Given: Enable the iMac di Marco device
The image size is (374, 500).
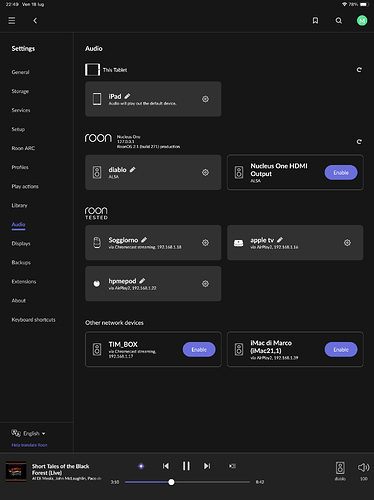Looking at the screenshot, I should (x=341, y=350).
